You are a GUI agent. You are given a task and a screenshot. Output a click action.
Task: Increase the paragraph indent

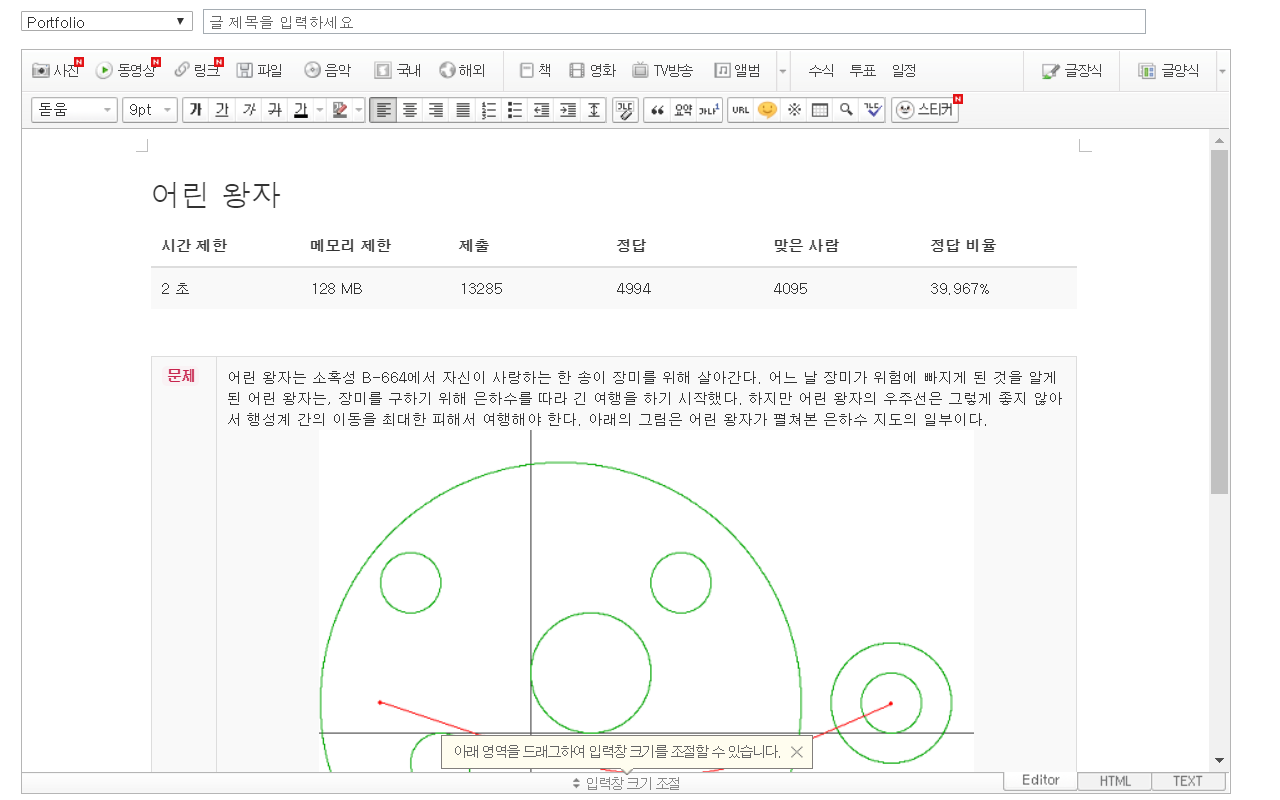pos(568,110)
